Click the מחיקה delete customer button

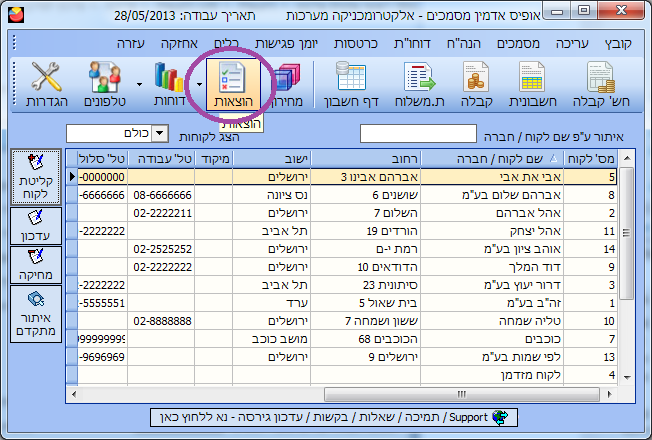coord(36,265)
